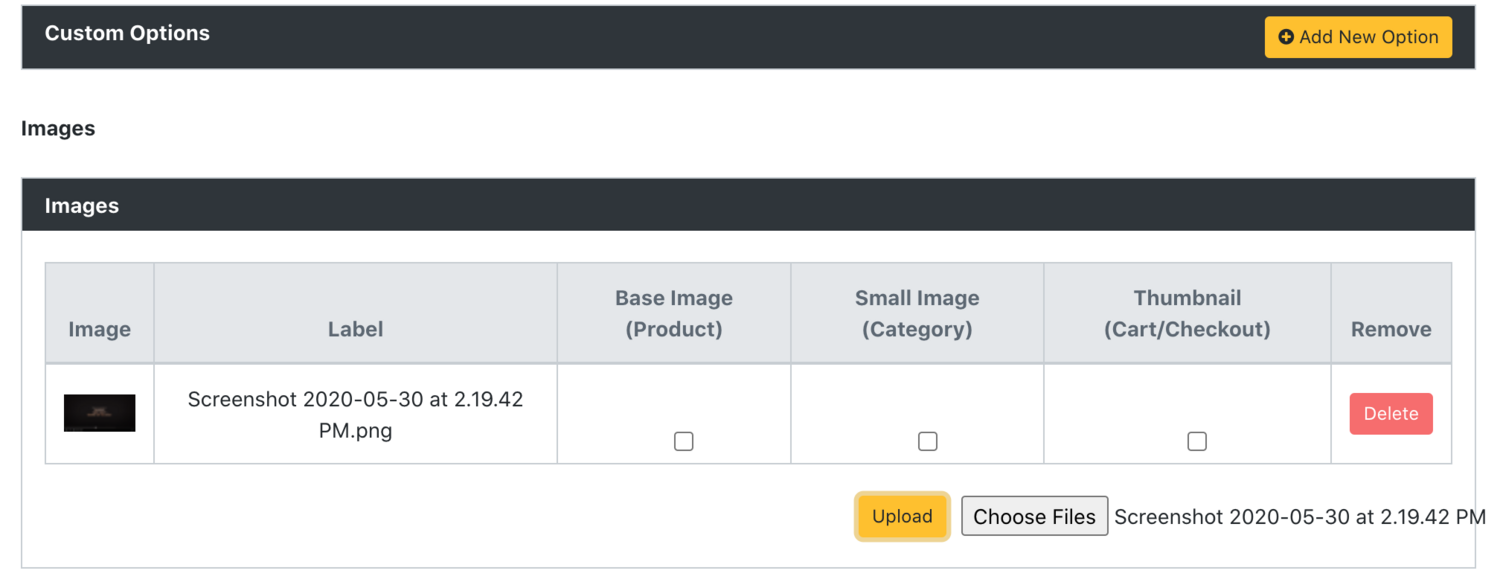This screenshot has width=1500, height=585.
Task: Click the Add New Option button
Action: 1358,37
